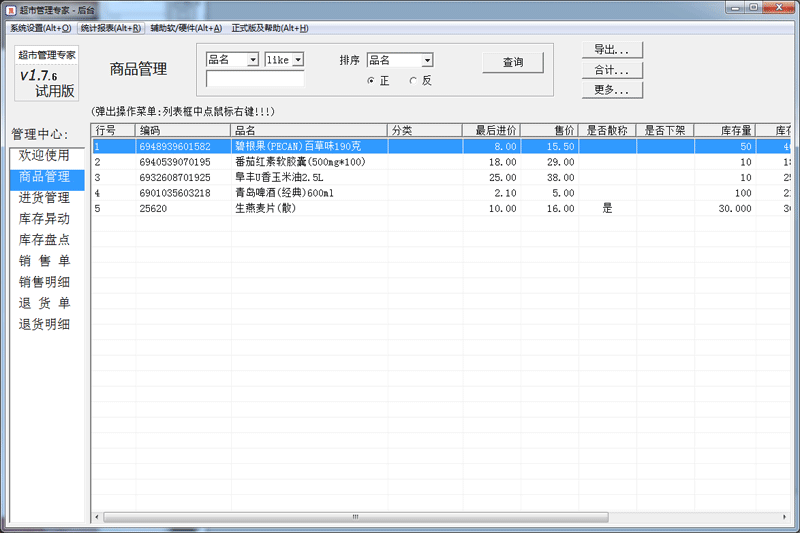Open 库存盘点 in sidebar
Viewport: 800px width, 533px height.
[x=44, y=240]
